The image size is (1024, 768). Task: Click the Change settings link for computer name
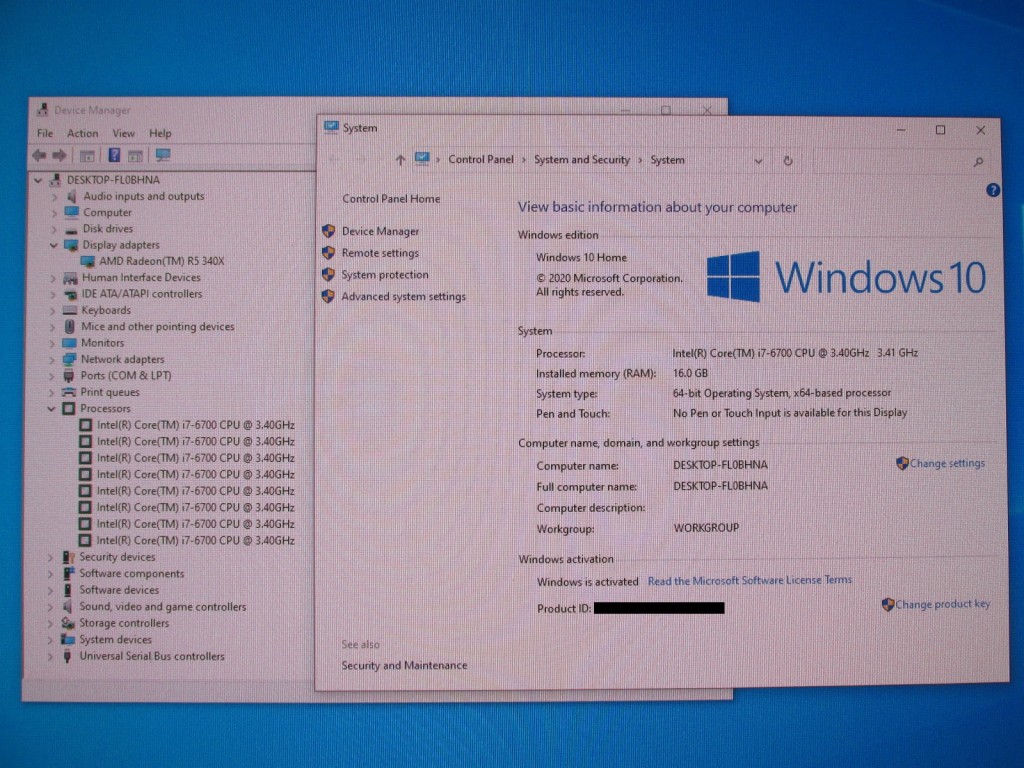pyautogui.click(x=947, y=463)
